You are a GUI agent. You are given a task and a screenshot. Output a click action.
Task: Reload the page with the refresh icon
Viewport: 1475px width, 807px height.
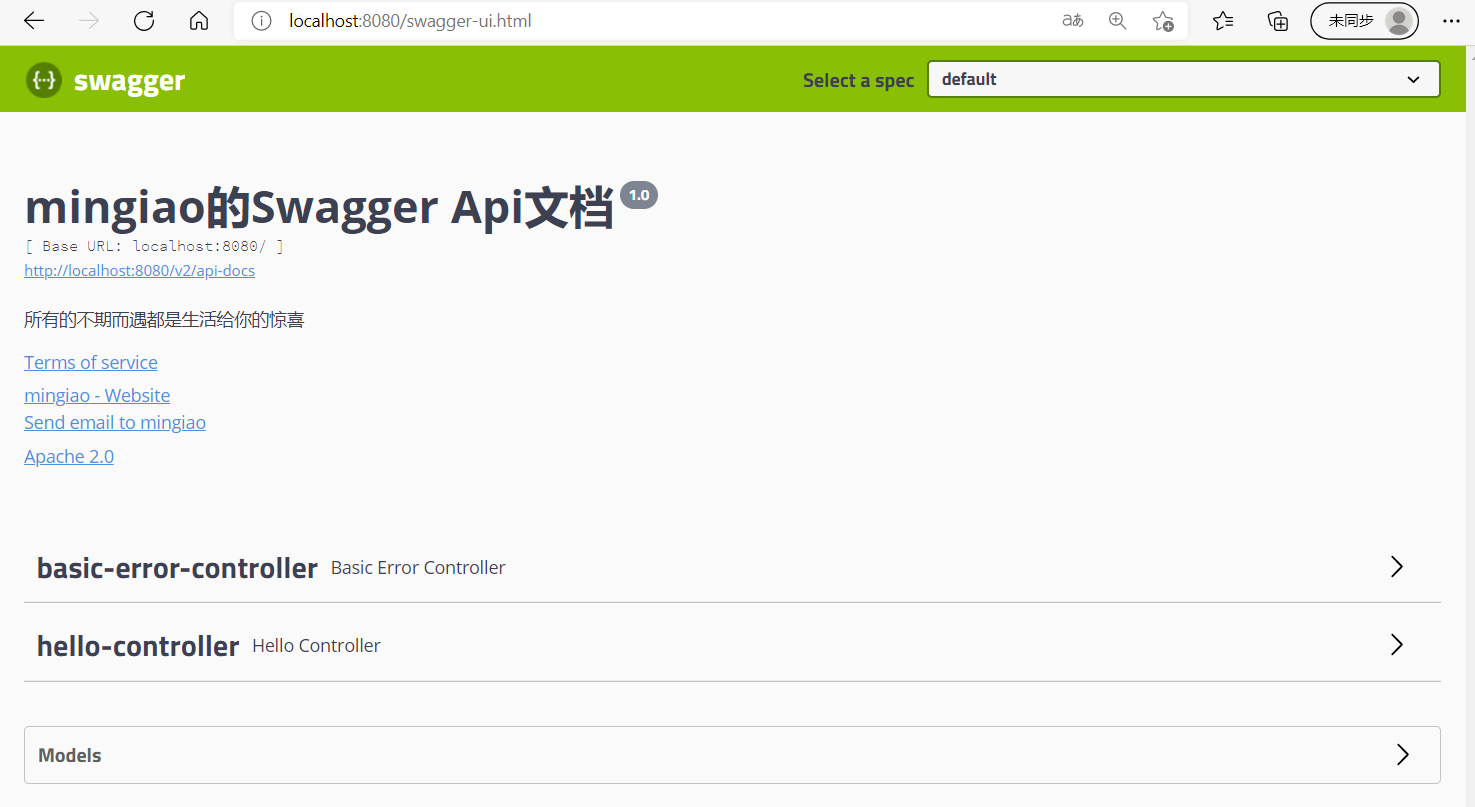pyautogui.click(x=144, y=21)
